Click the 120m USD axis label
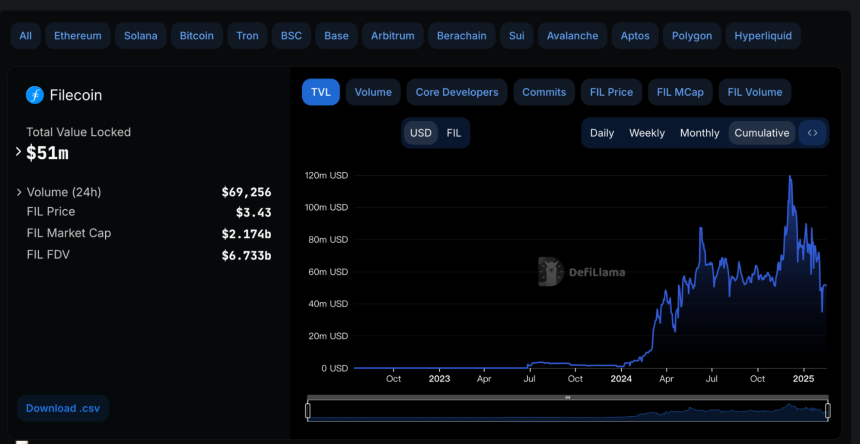The image size is (860, 444). click(x=326, y=175)
